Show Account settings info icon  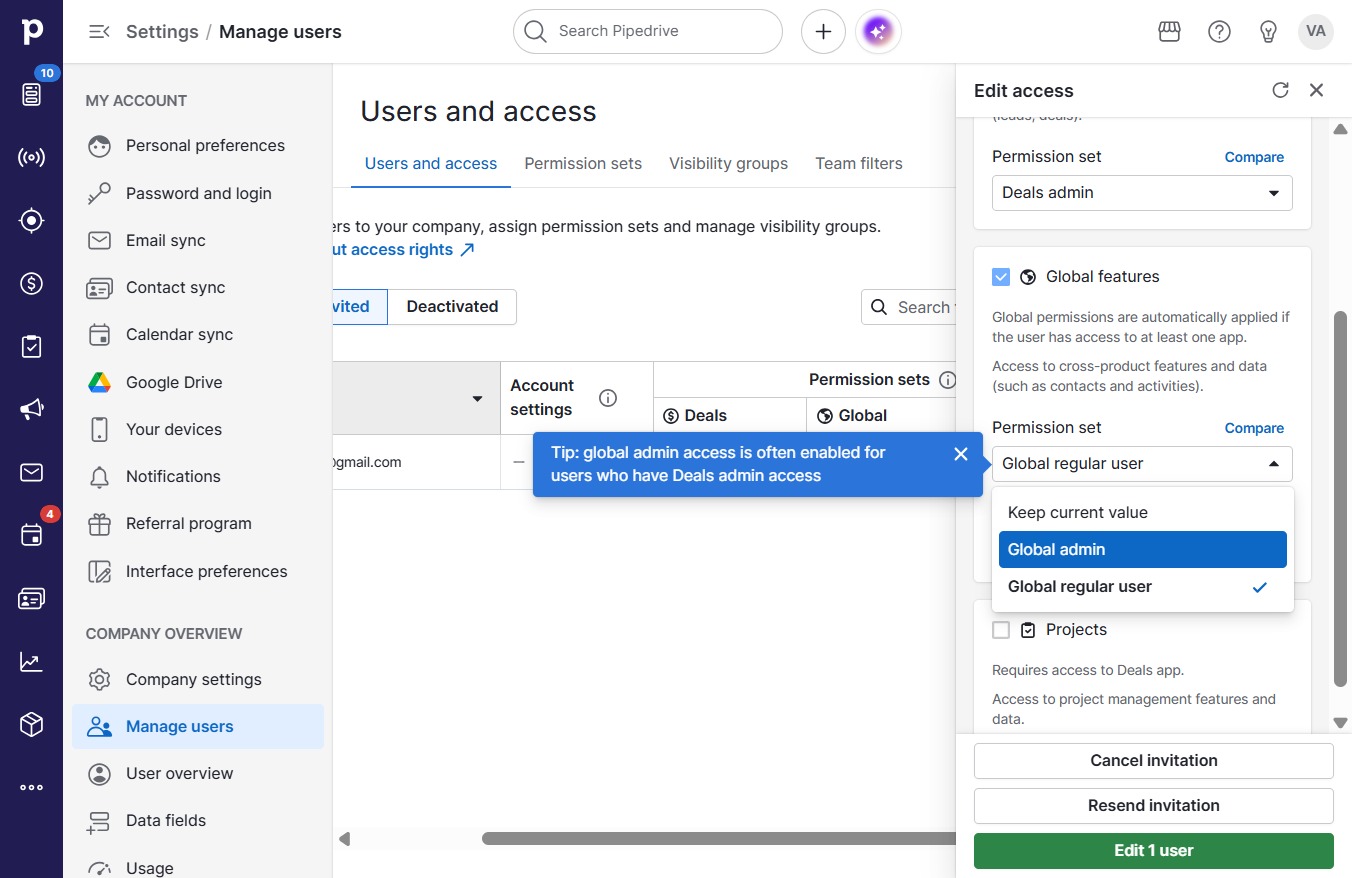point(607,398)
